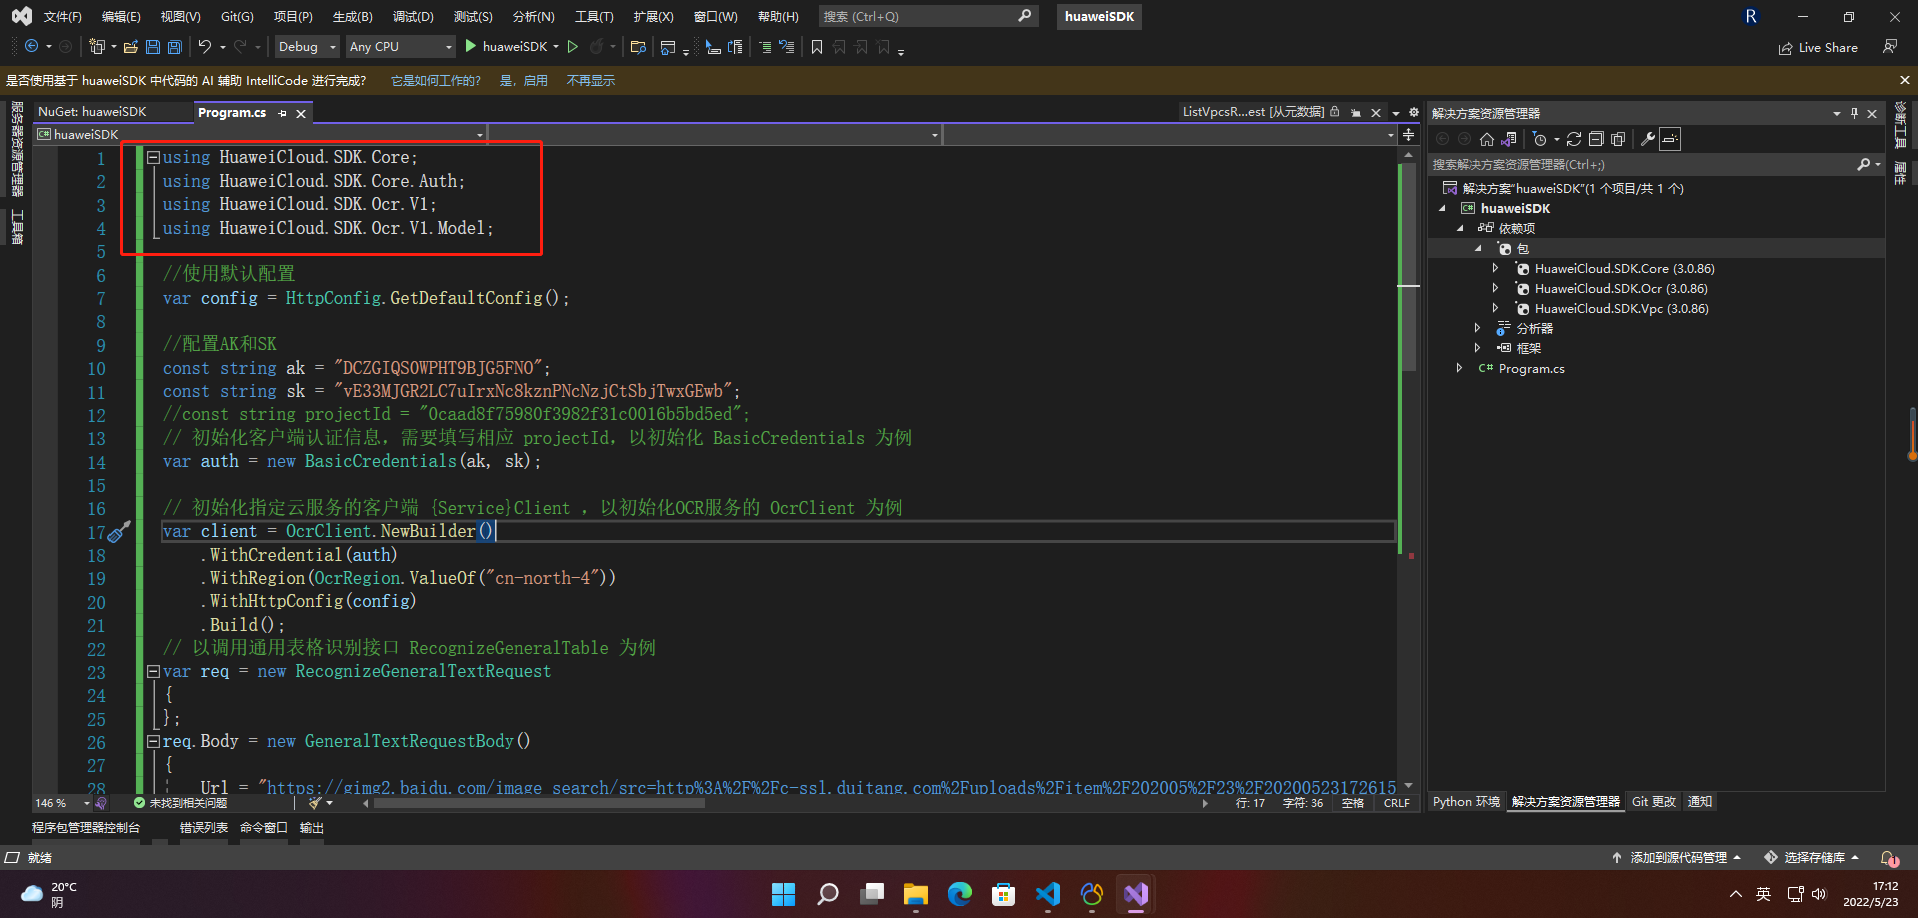
Task: Click the code cleanup broom icon
Action: [x=316, y=803]
